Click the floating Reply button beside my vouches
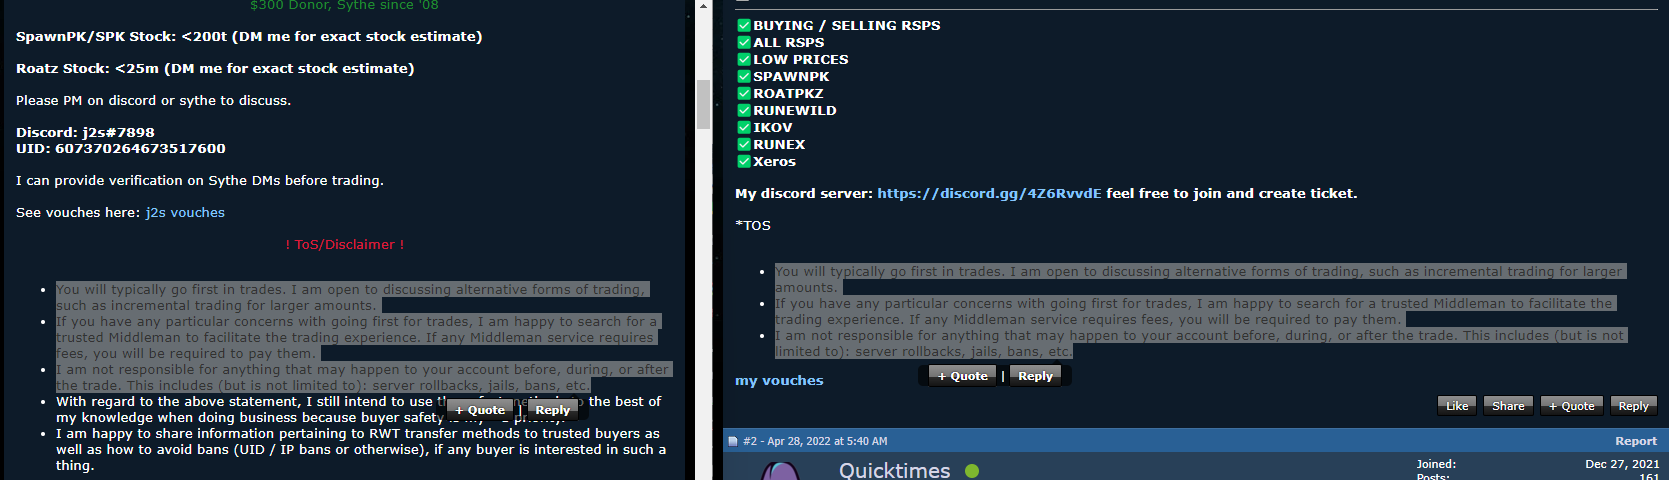Screen dimensions: 1669x480 pyautogui.click(x=1035, y=376)
